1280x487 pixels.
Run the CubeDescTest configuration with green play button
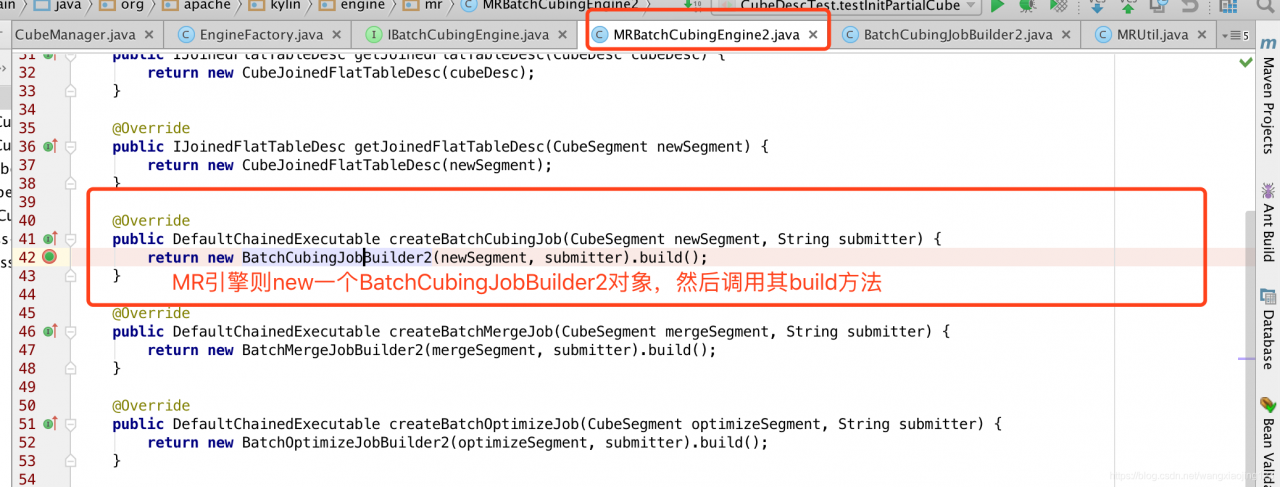(x=997, y=5)
